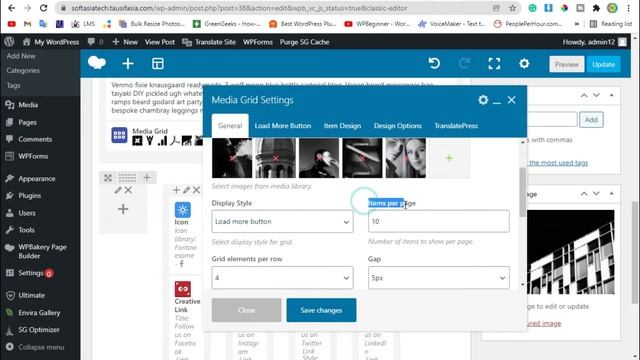
Task: Reload the browser page
Action: coord(43,8)
